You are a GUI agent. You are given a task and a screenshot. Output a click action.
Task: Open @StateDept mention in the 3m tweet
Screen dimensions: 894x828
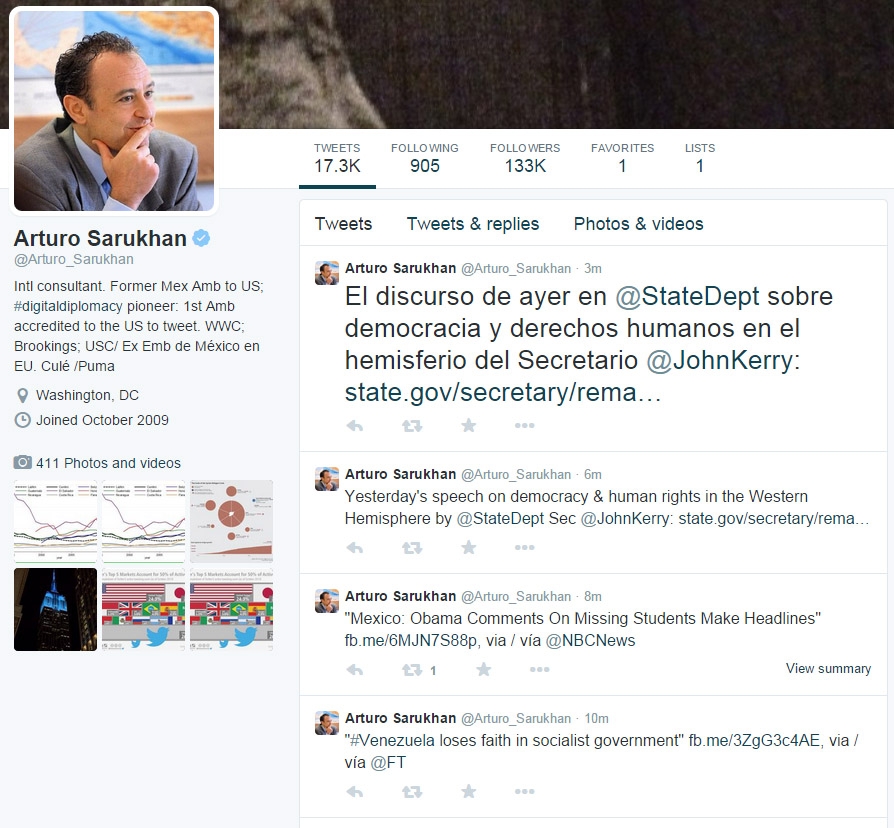tap(687, 297)
